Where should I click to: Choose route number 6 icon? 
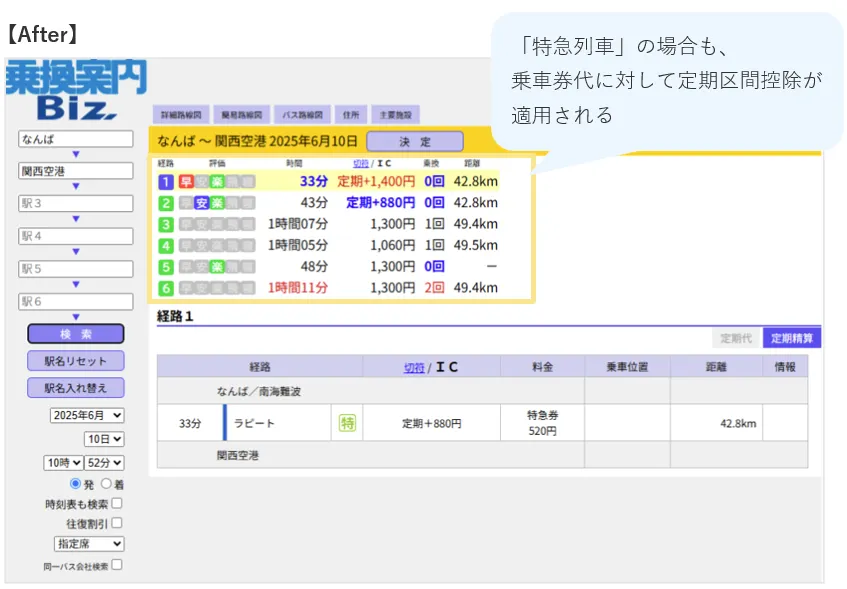166,288
